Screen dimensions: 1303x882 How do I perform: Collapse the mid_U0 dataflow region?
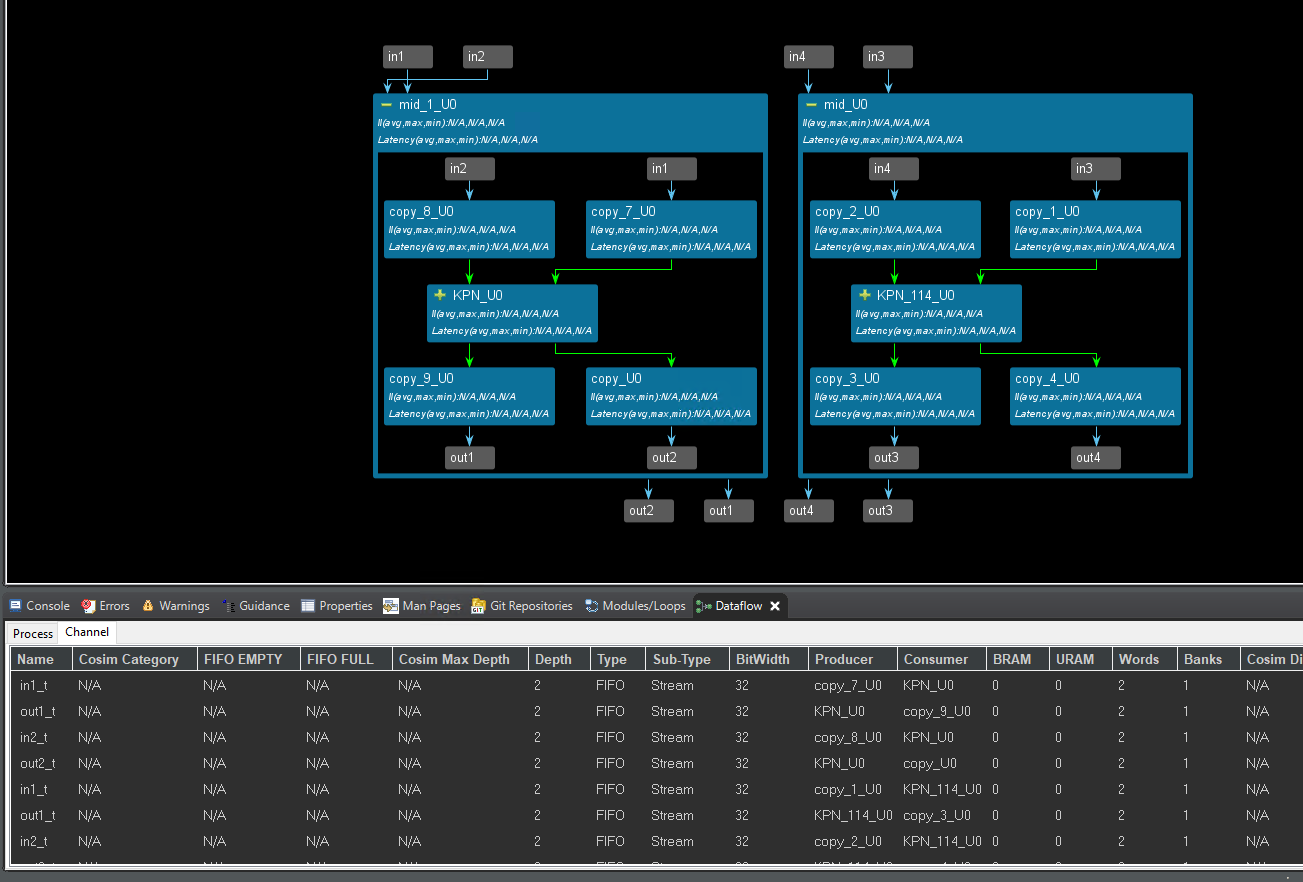(x=811, y=105)
